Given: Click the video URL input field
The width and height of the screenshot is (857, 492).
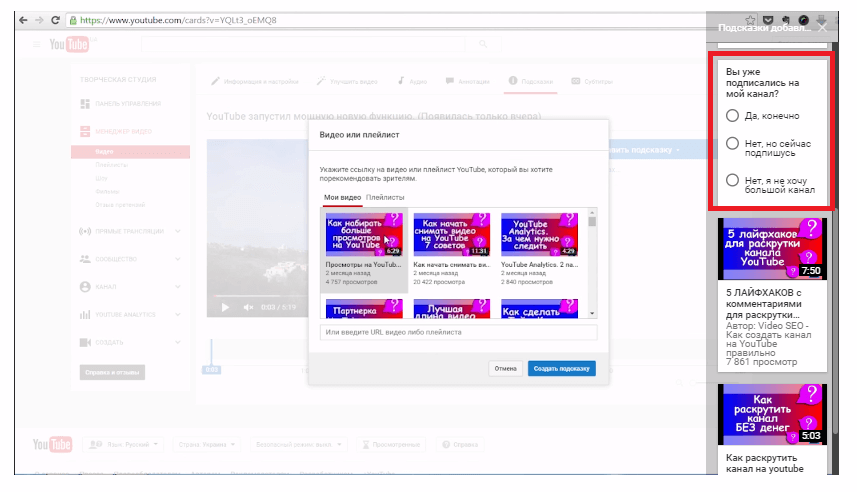Looking at the screenshot, I should [x=458, y=332].
